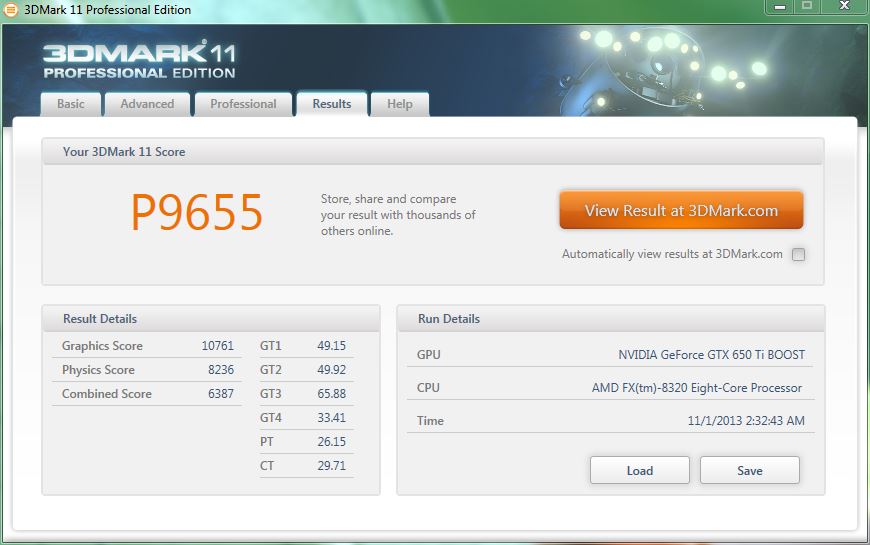This screenshot has width=870, height=545.
Task: Click the CPU label in Run Details
Action: coord(428,388)
